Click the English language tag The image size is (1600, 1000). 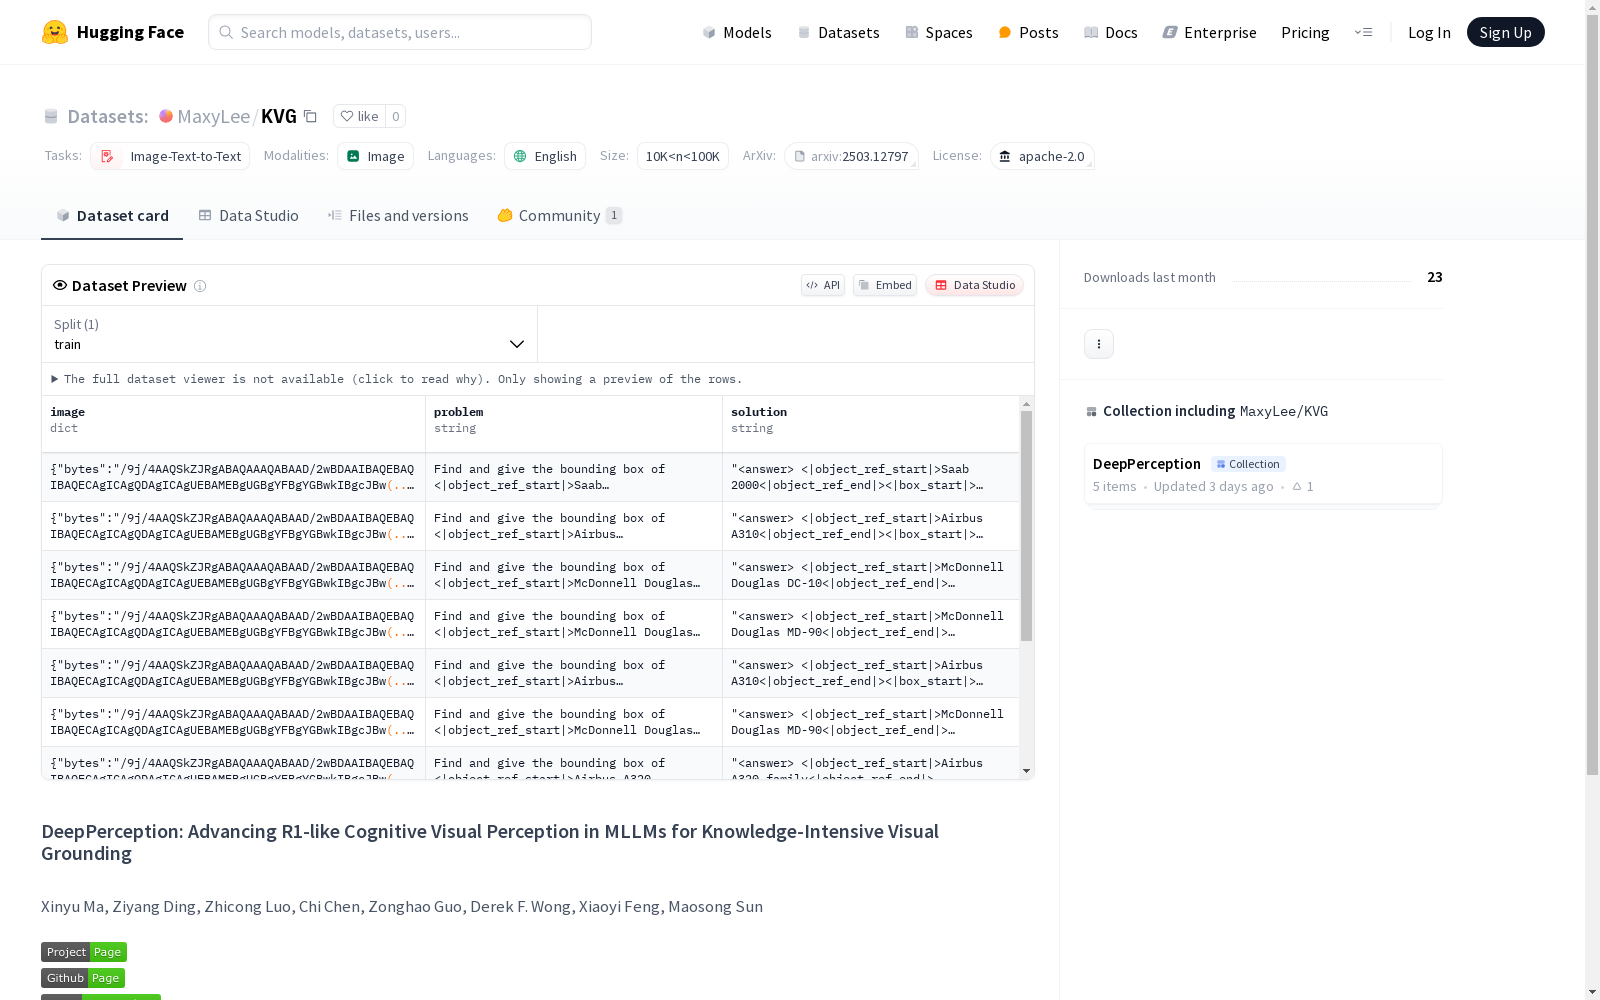545,156
